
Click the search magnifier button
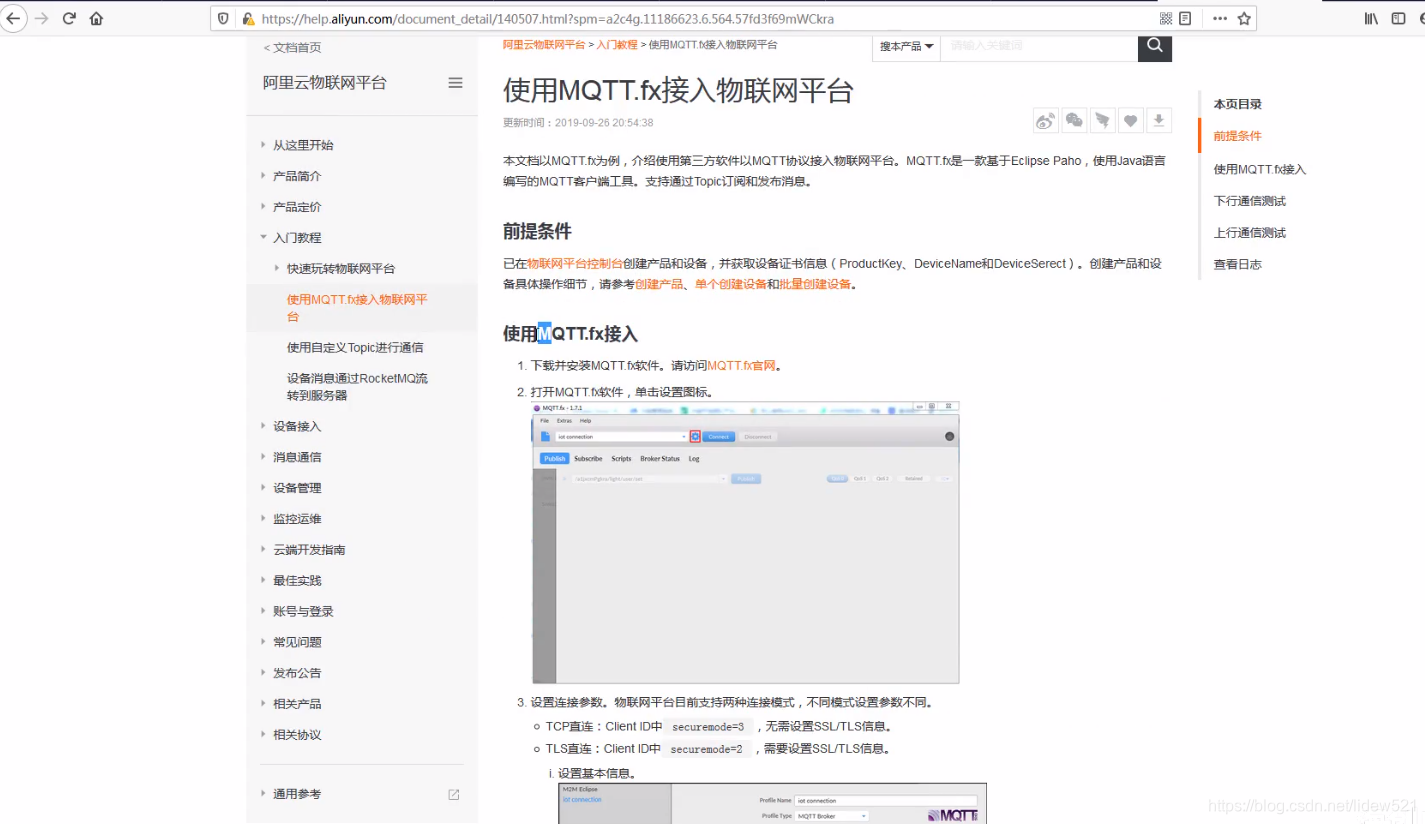tap(1155, 46)
